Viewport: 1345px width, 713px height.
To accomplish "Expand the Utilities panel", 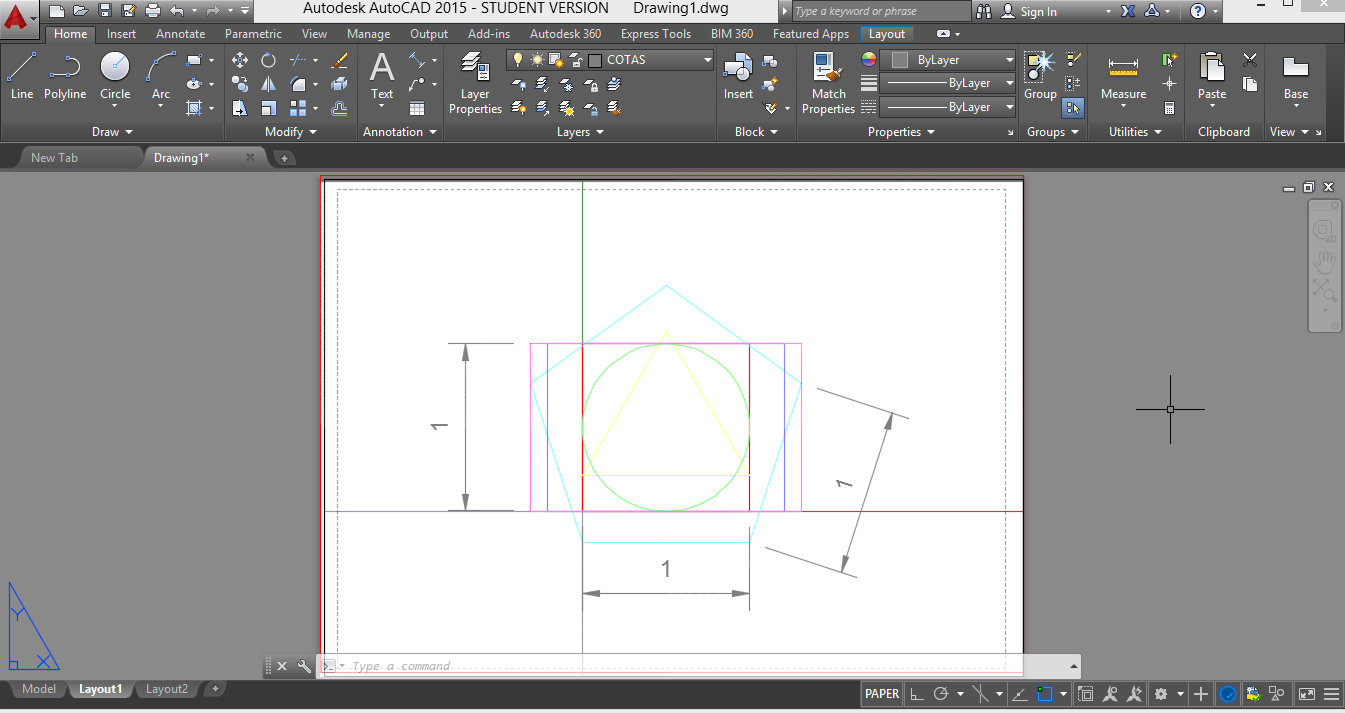I will 1135,132.
